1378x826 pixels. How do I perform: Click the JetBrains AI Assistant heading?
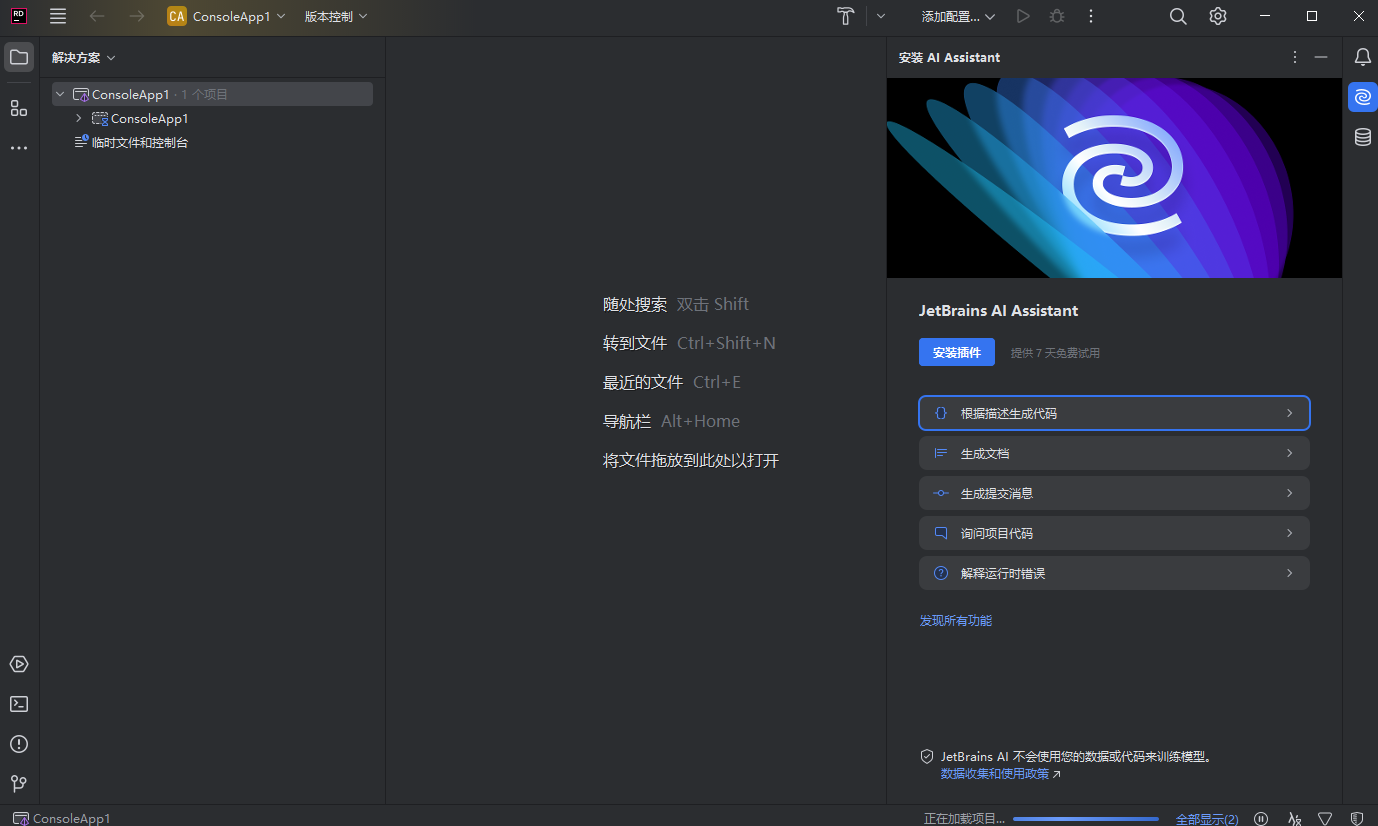pyautogui.click(x=999, y=311)
